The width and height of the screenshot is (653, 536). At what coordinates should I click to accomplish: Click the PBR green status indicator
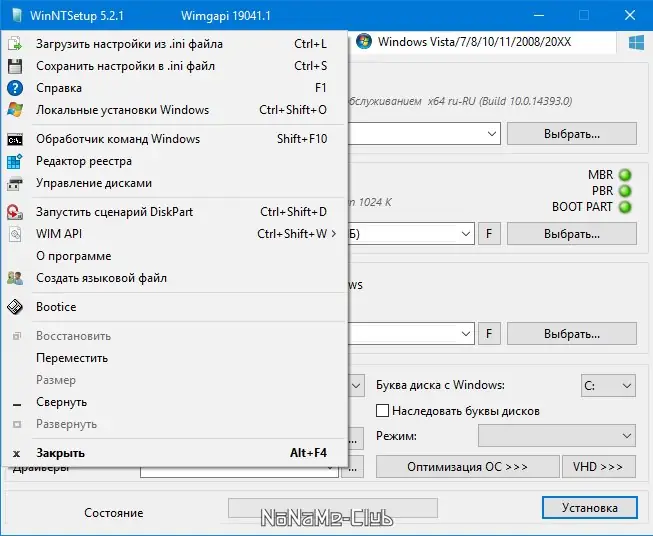pos(625,191)
